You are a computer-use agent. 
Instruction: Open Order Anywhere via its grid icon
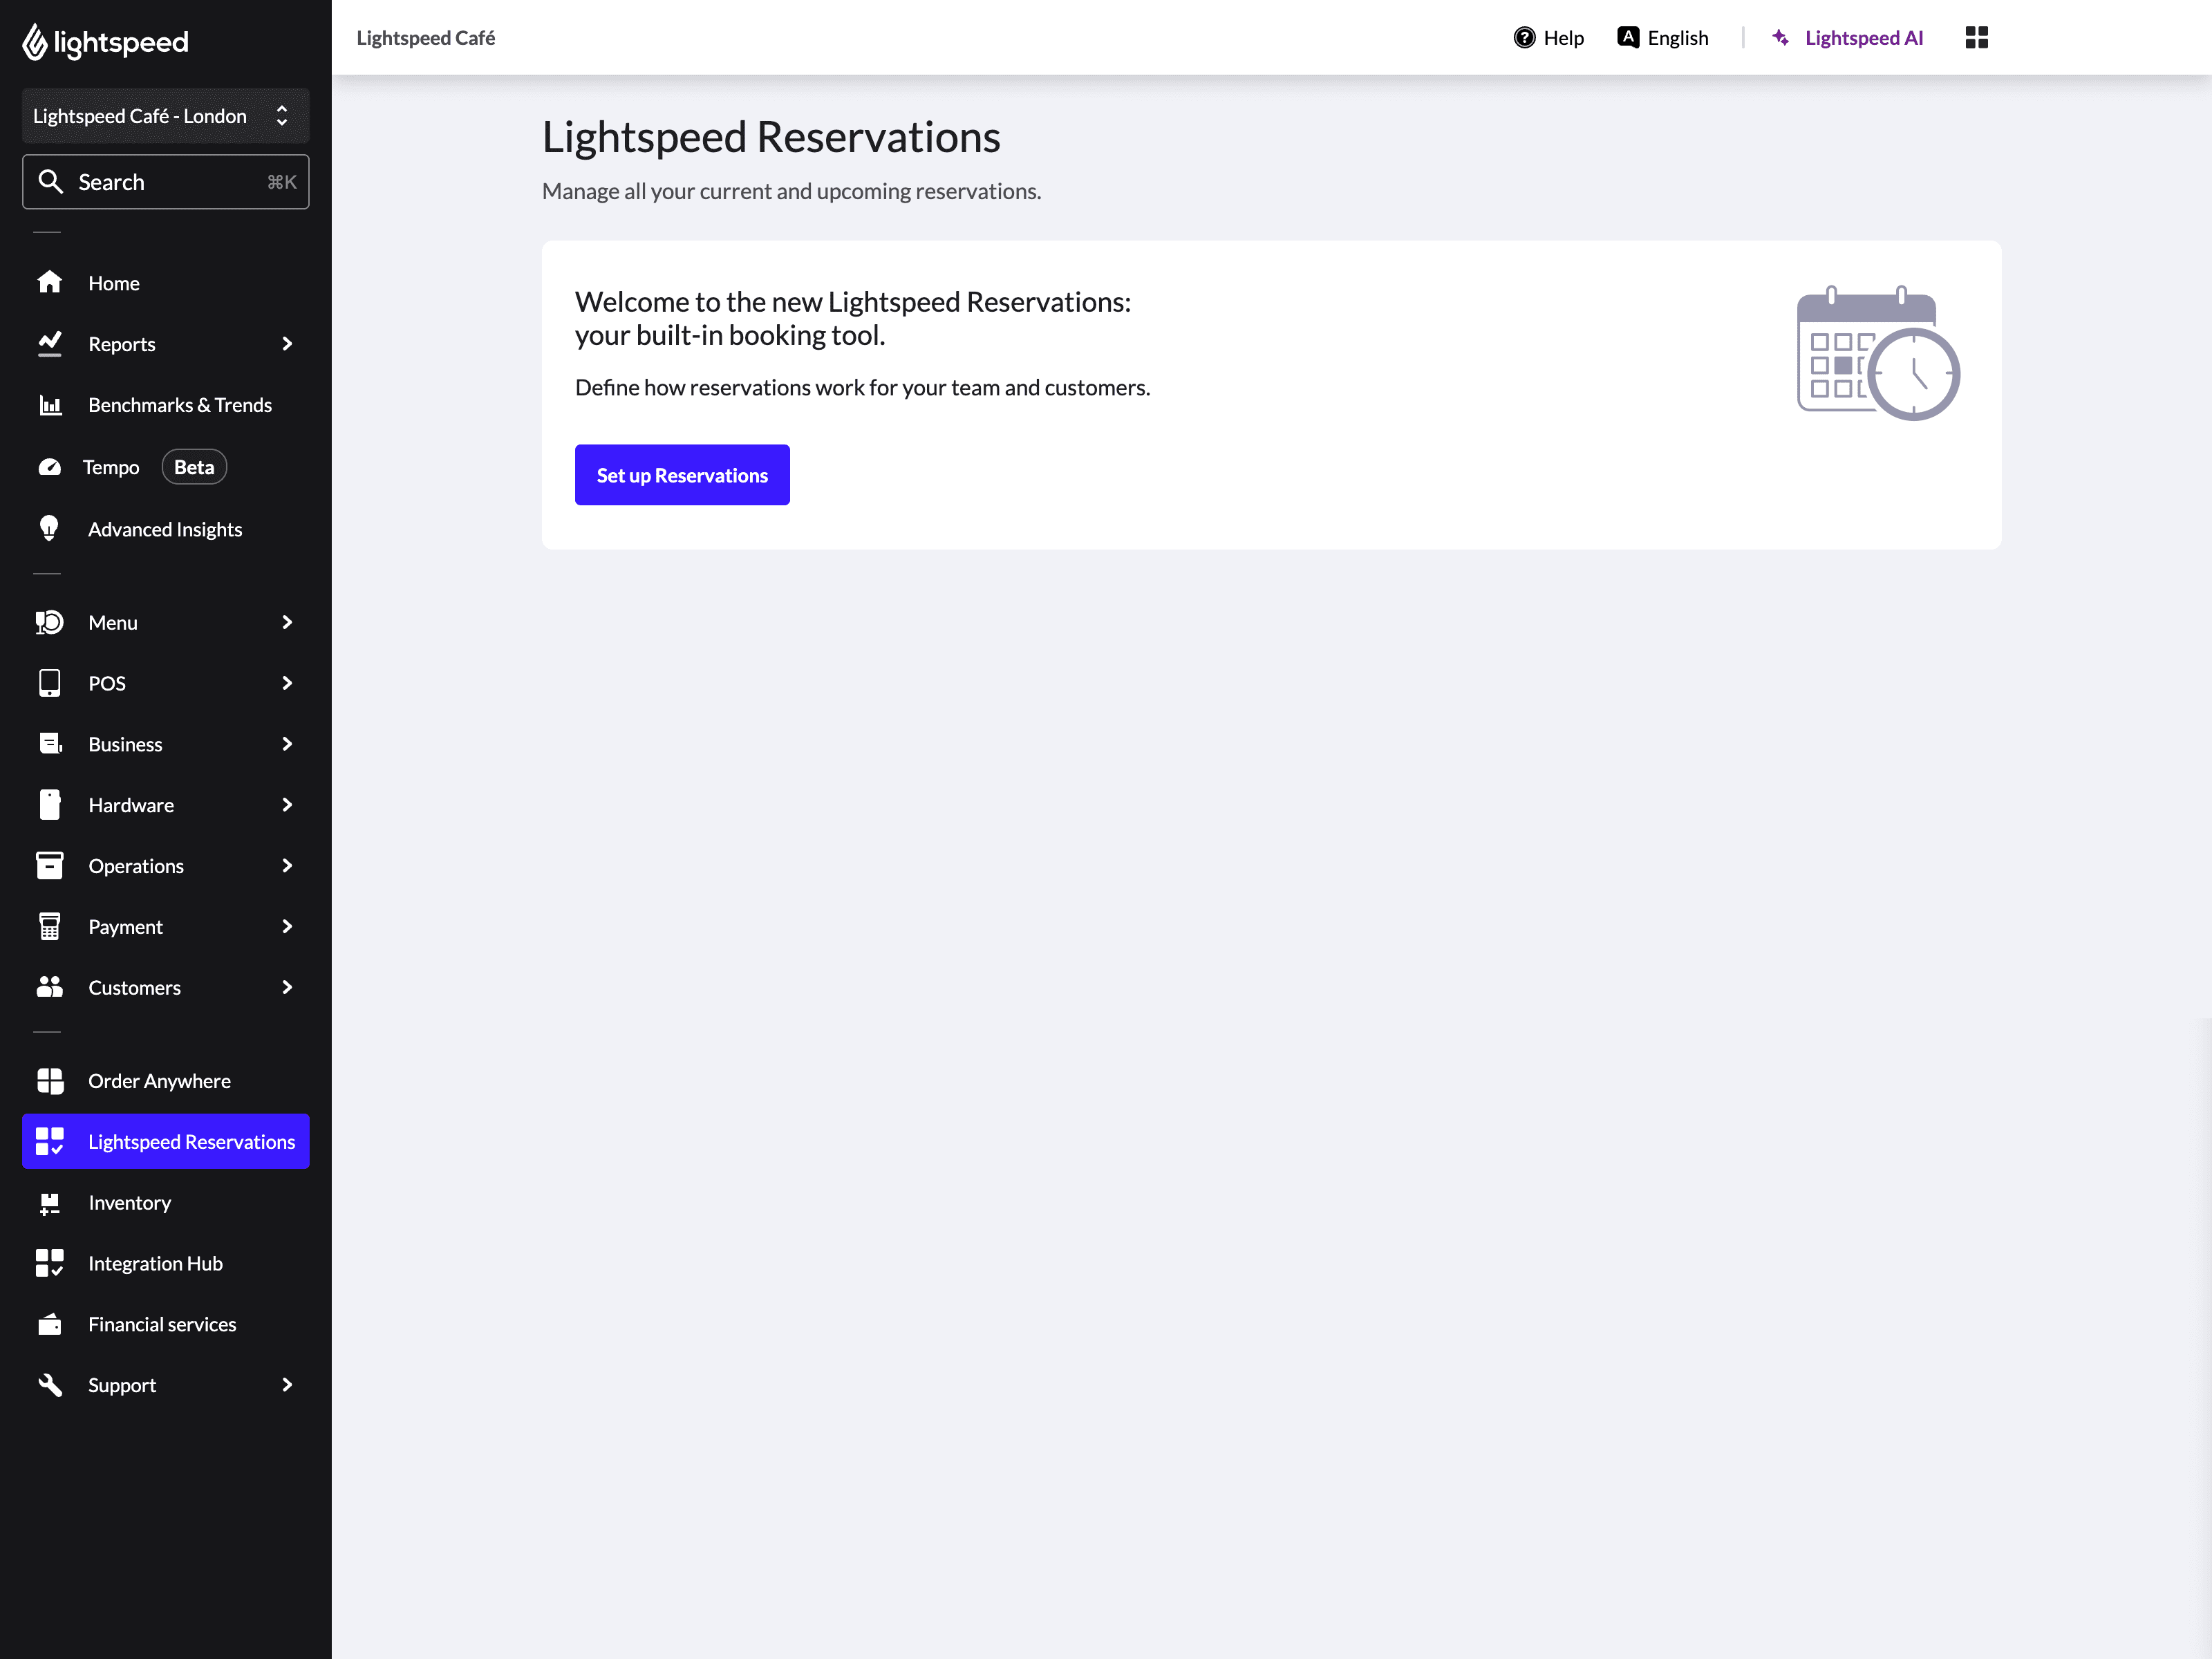(x=50, y=1080)
